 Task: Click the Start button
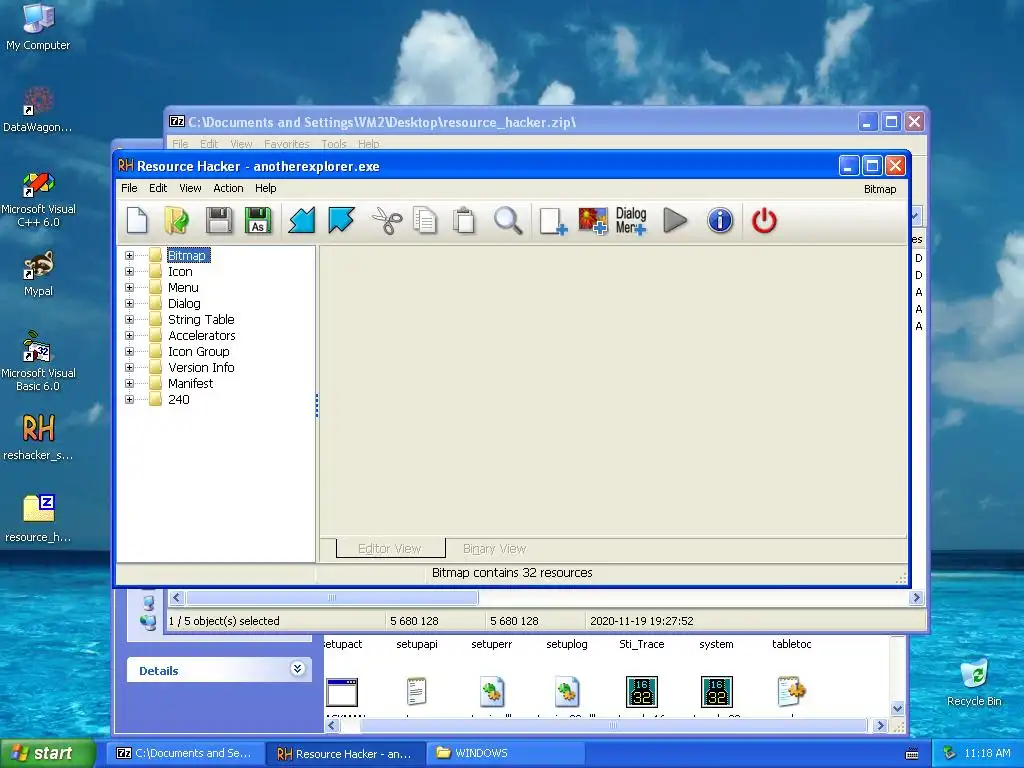48,753
